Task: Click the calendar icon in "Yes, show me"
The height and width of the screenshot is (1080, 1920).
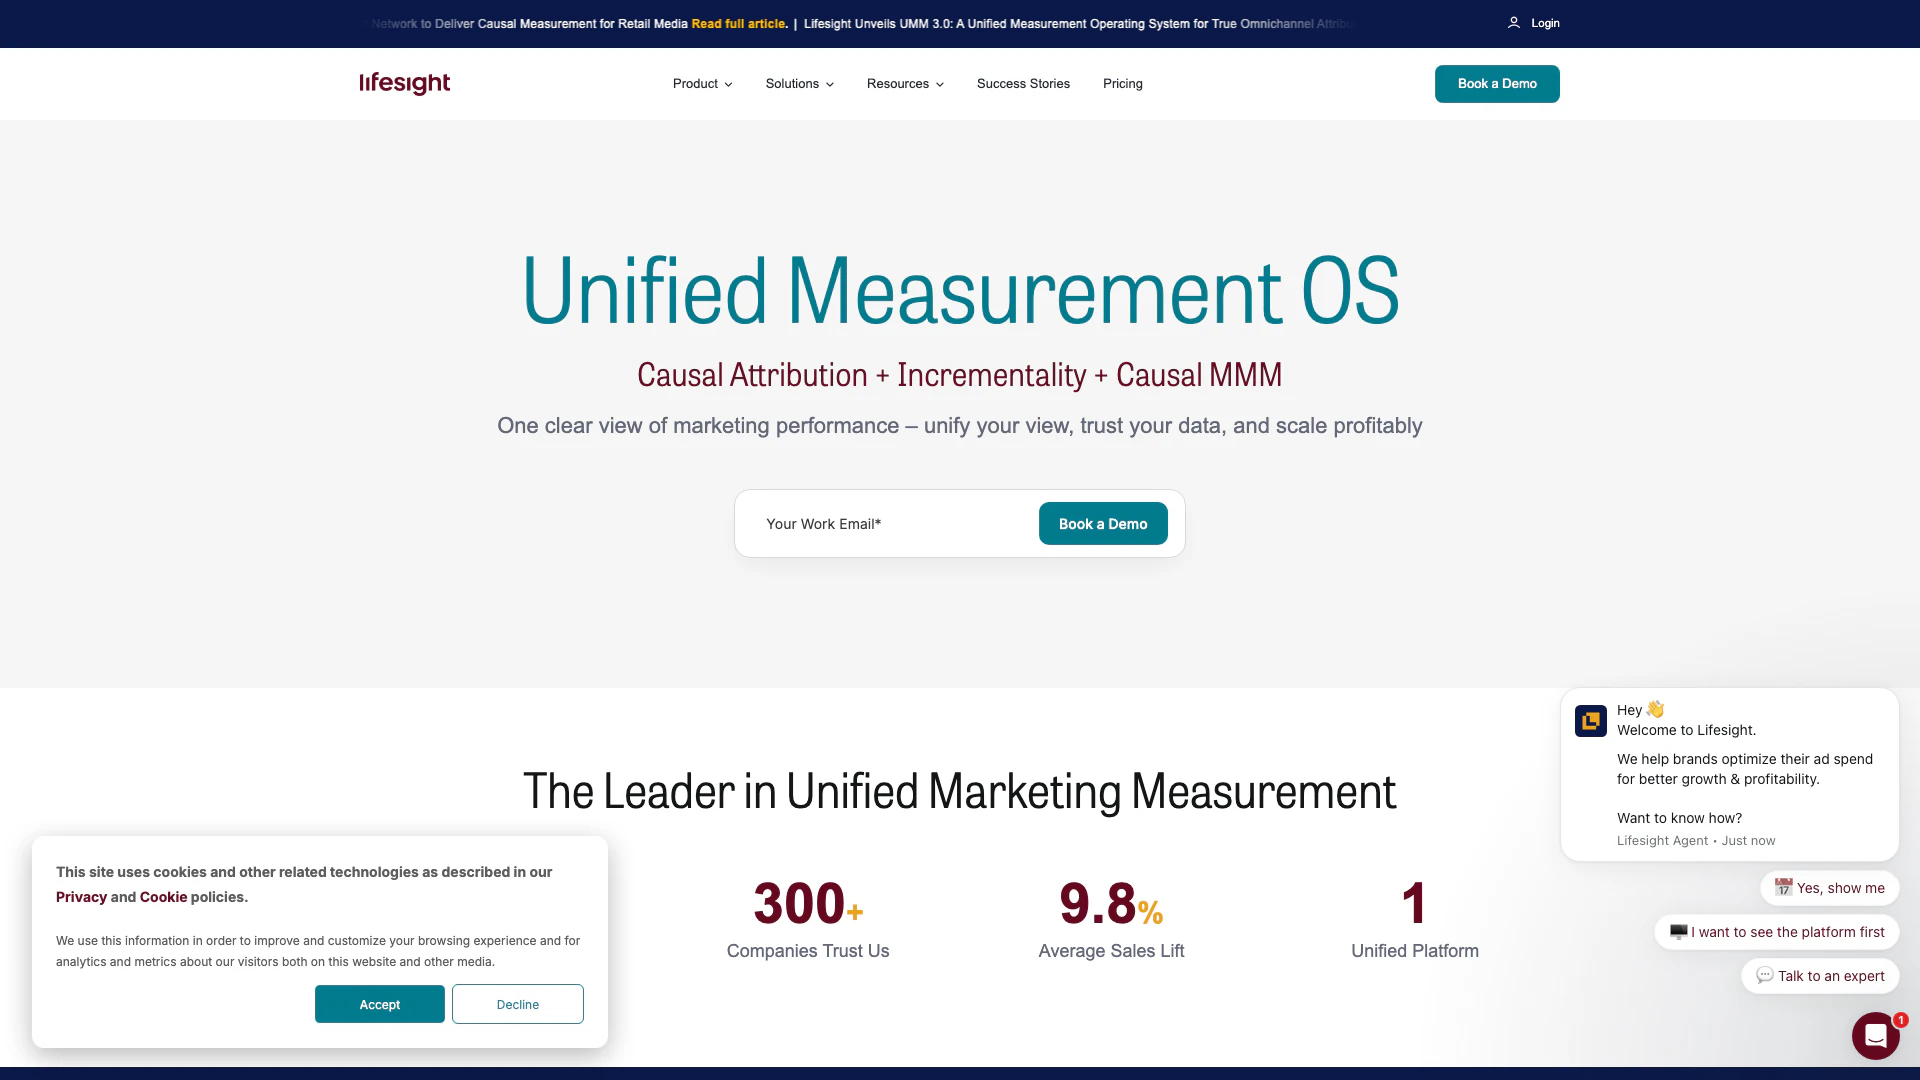Action: coord(1783,887)
